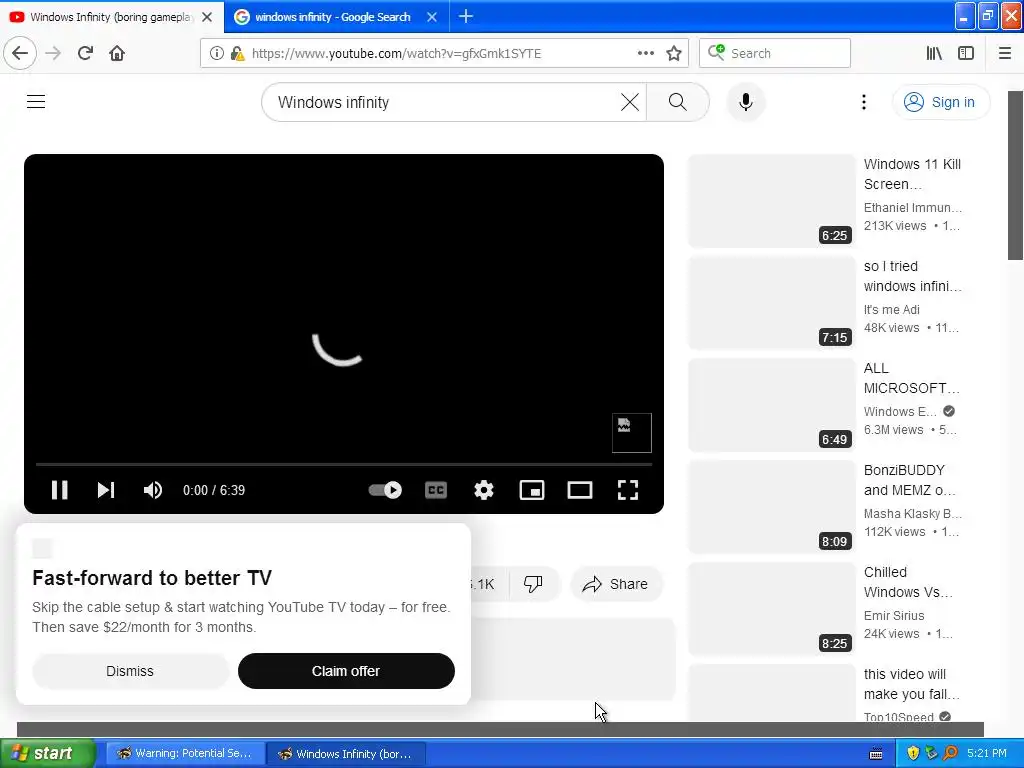The height and width of the screenshot is (768, 1024).
Task: Open the Windows 11 Kill Screen video
Action: click(x=912, y=174)
